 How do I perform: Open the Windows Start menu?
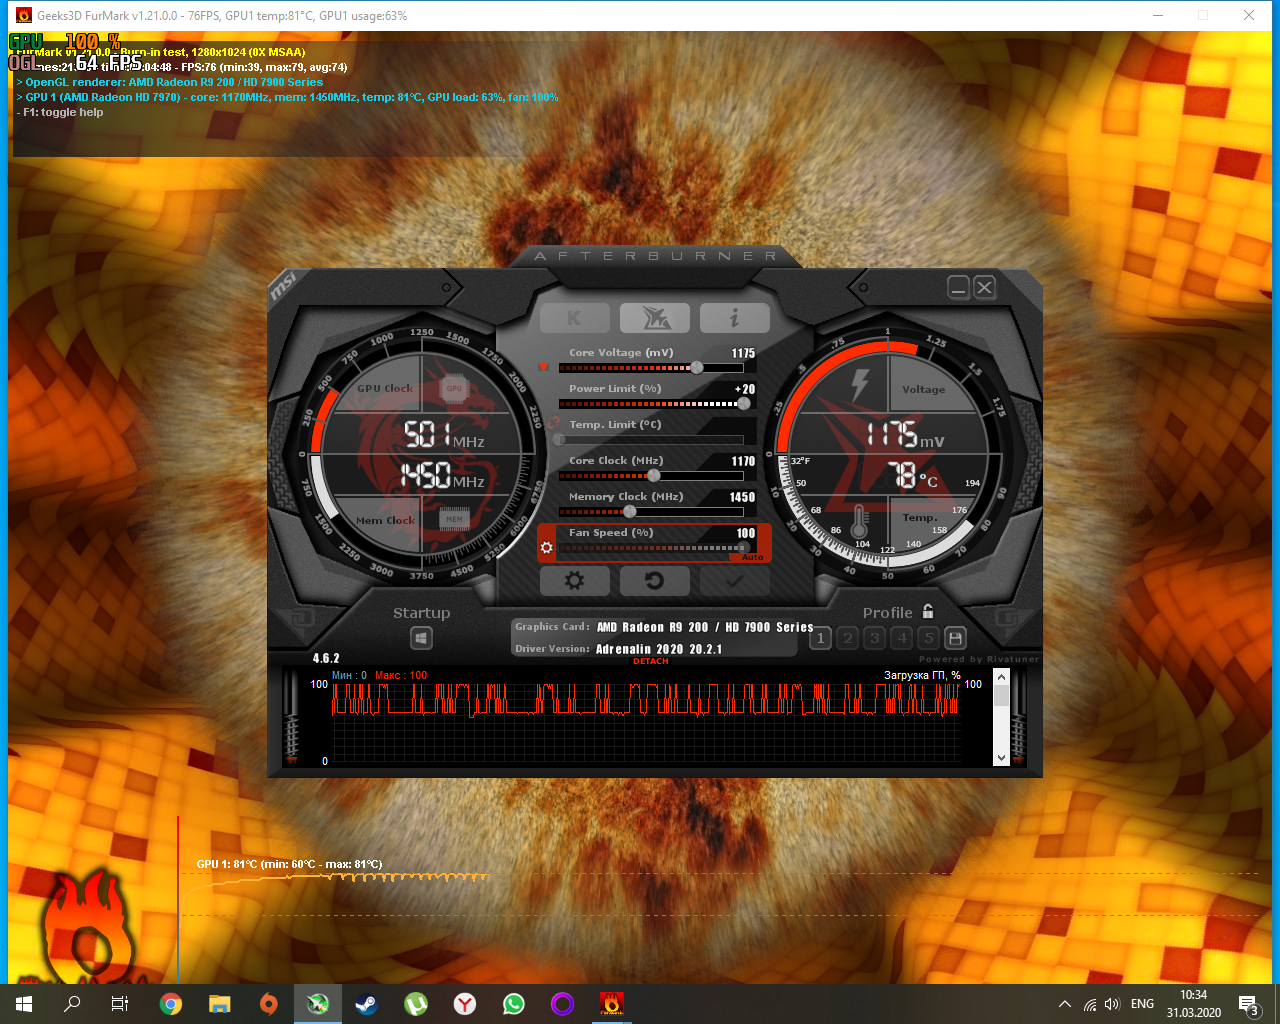[24, 1004]
